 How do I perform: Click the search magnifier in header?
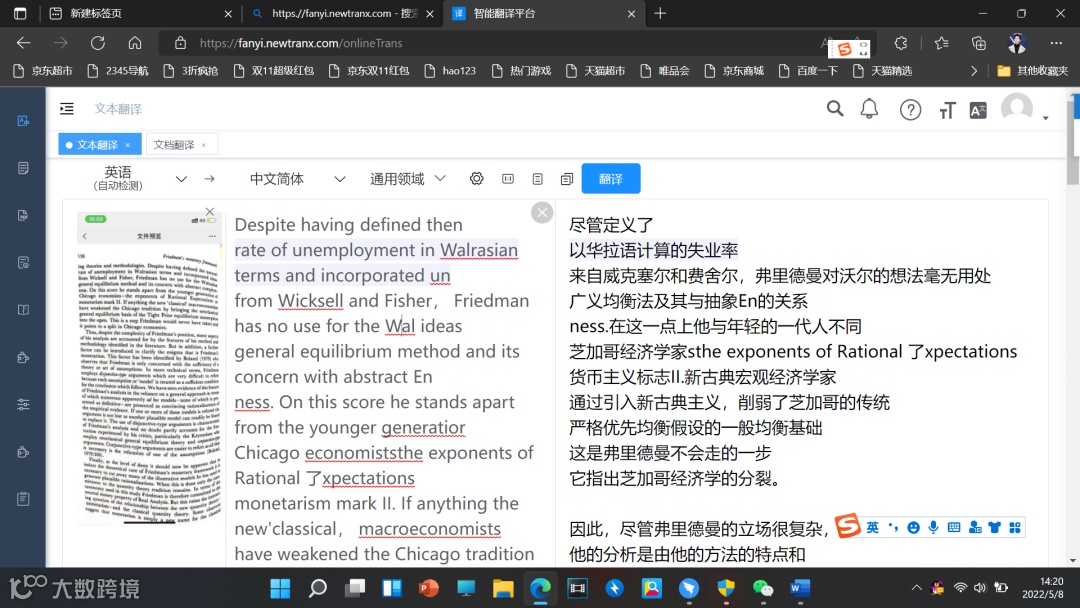(x=835, y=109)
